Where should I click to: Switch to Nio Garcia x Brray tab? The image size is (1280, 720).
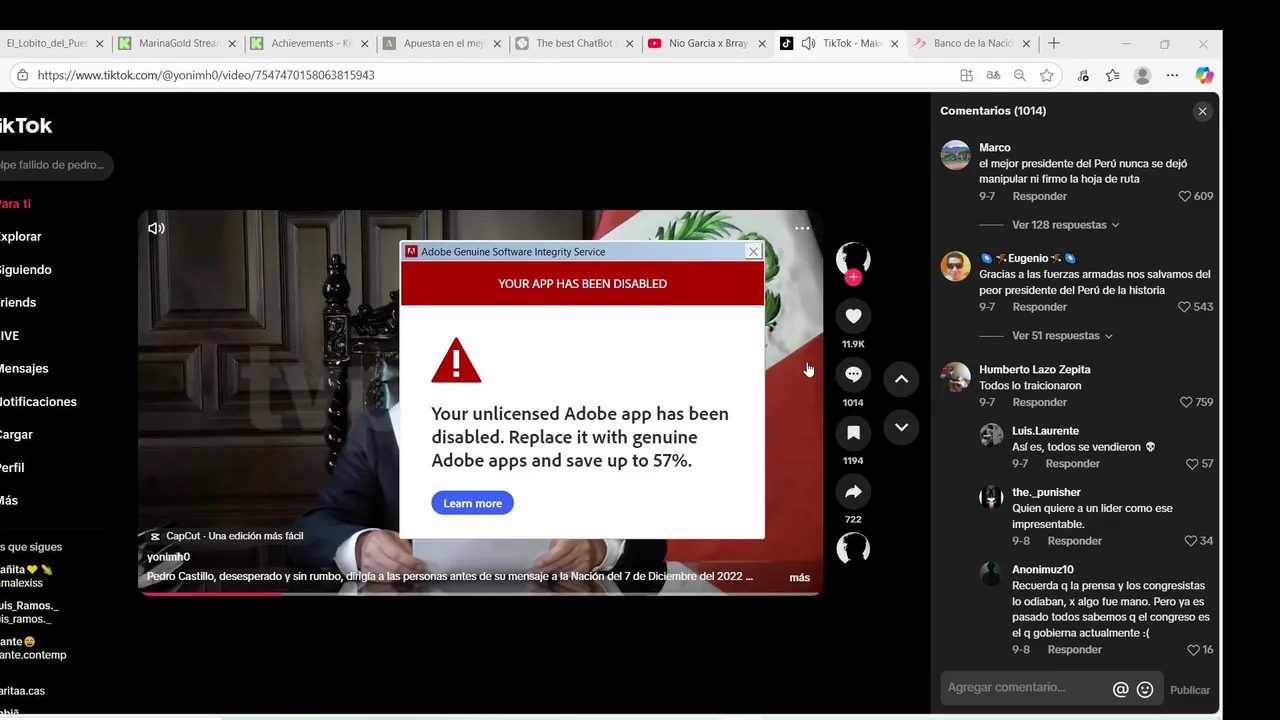tap(704, 44)
